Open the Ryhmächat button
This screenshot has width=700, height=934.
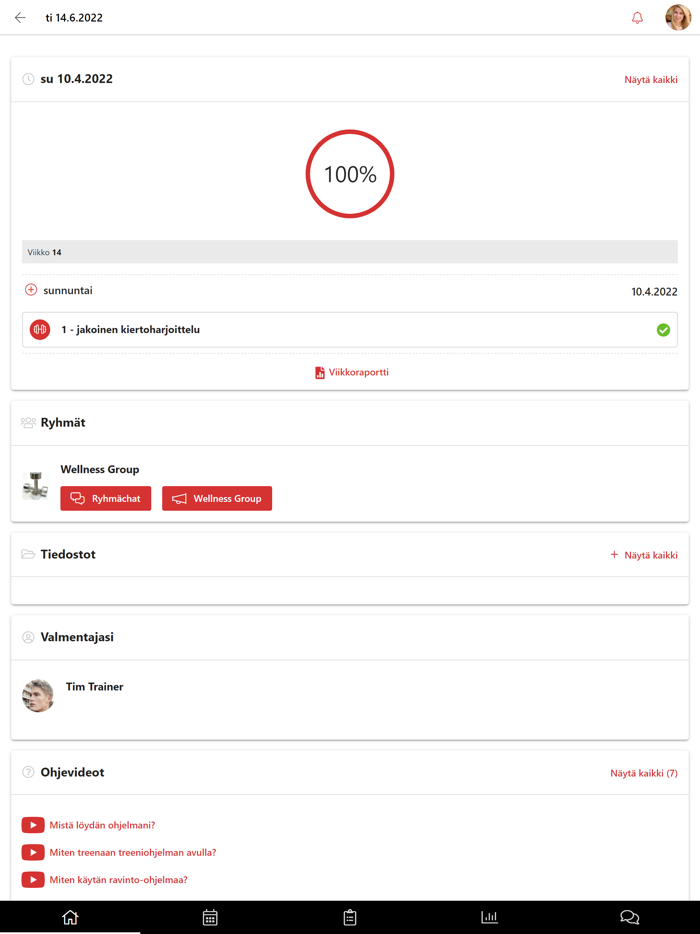click(106, 498)
